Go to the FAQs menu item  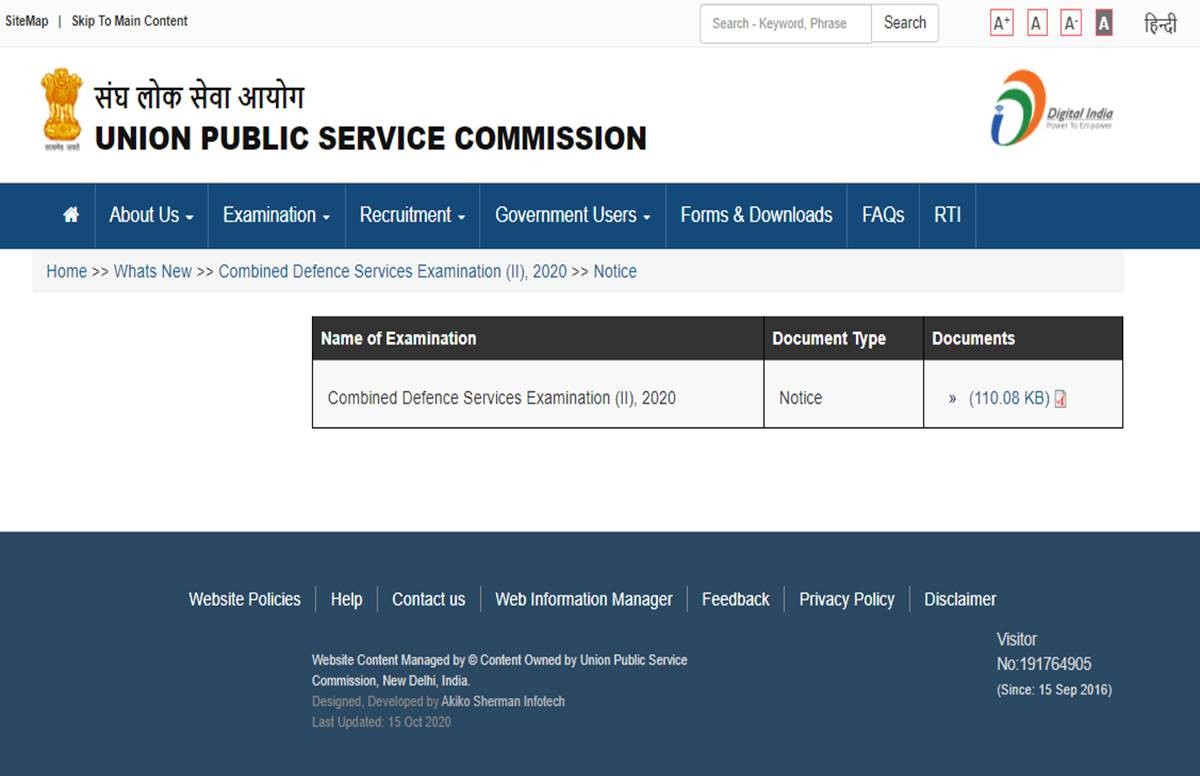click(x=882, y=215)
